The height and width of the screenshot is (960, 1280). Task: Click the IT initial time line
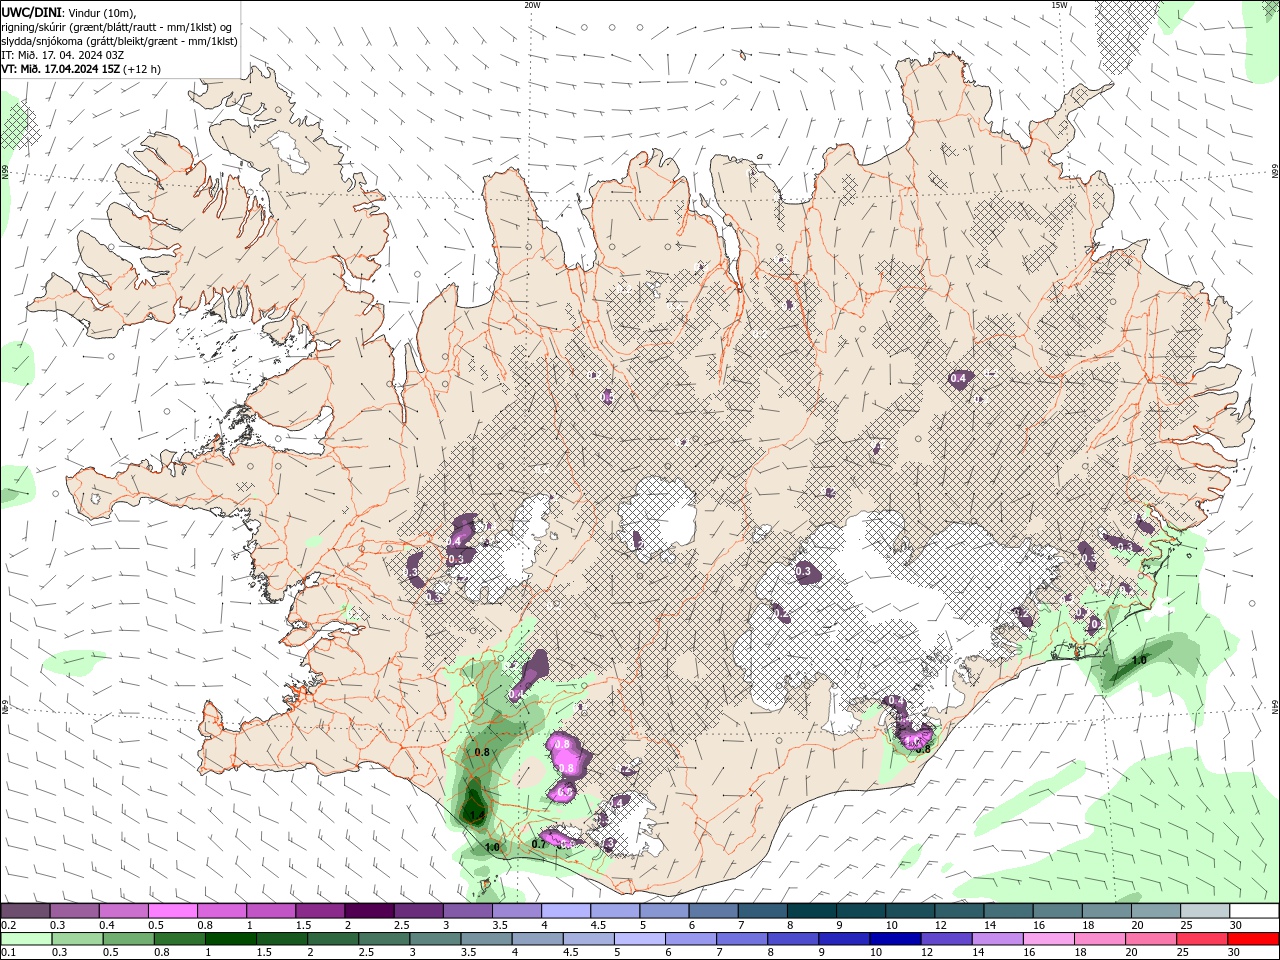click(62, 55)
